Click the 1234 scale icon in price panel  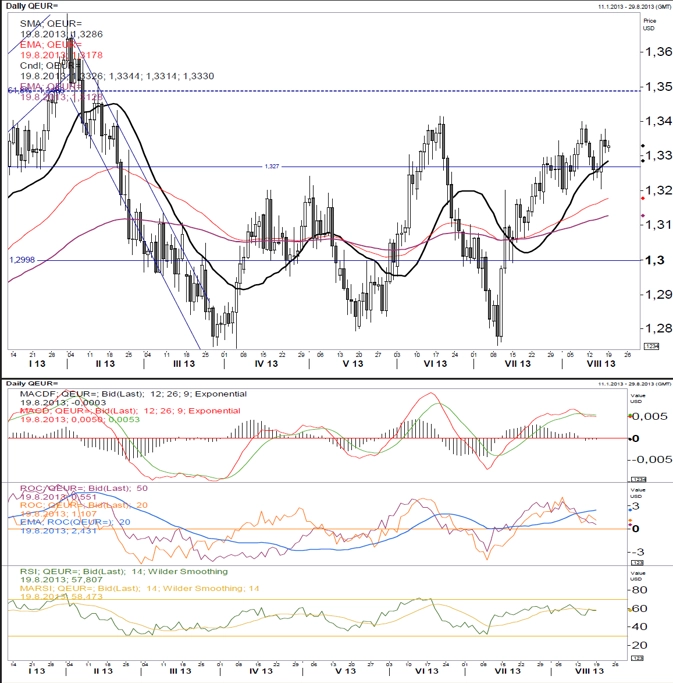pyautogui.click(x=651, y=346)
